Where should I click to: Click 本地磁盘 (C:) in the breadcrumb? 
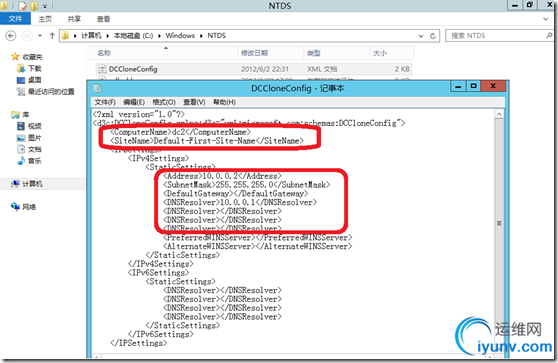(x=133, y=36)
